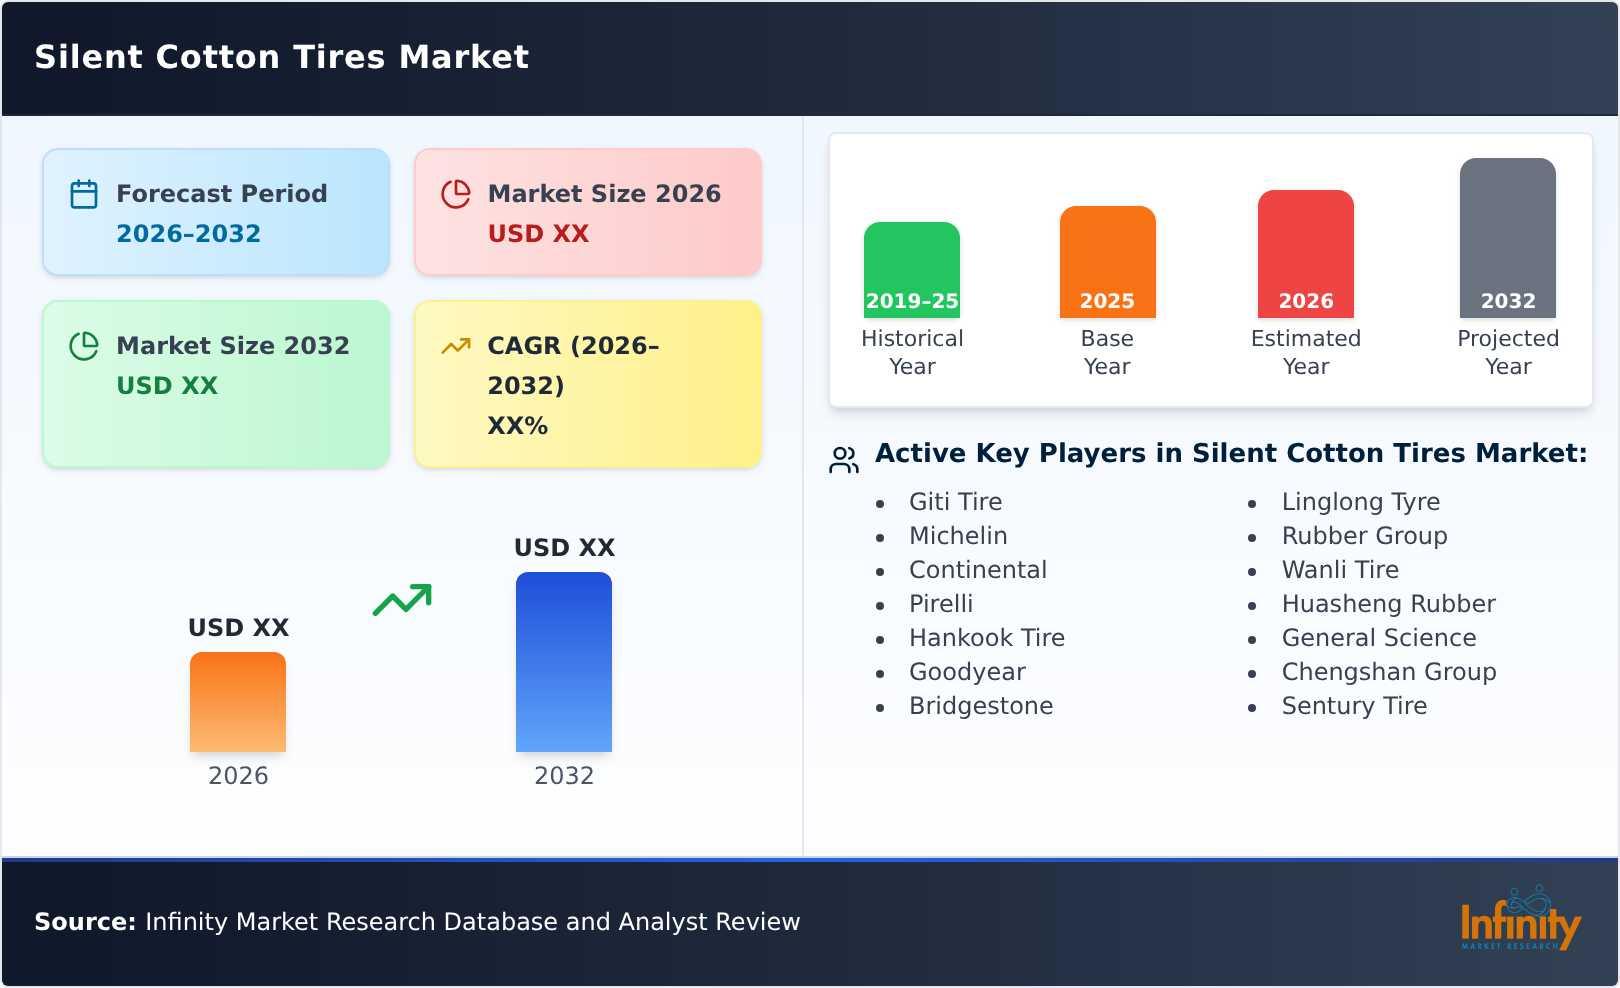The image size is (1620, 988).
Task: Click the Historical Year label
Action: [912, 352]
